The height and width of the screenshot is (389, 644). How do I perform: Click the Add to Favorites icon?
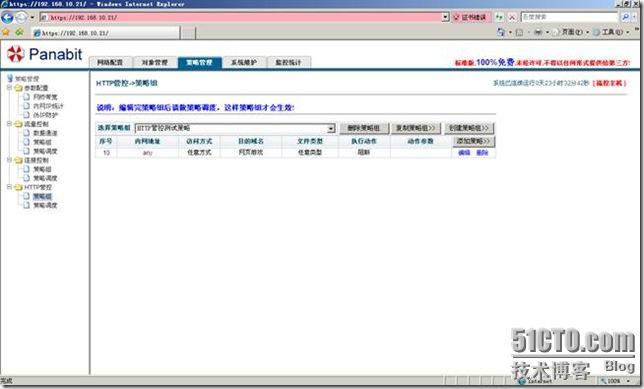pyautogui.click(x=19, y=32)
